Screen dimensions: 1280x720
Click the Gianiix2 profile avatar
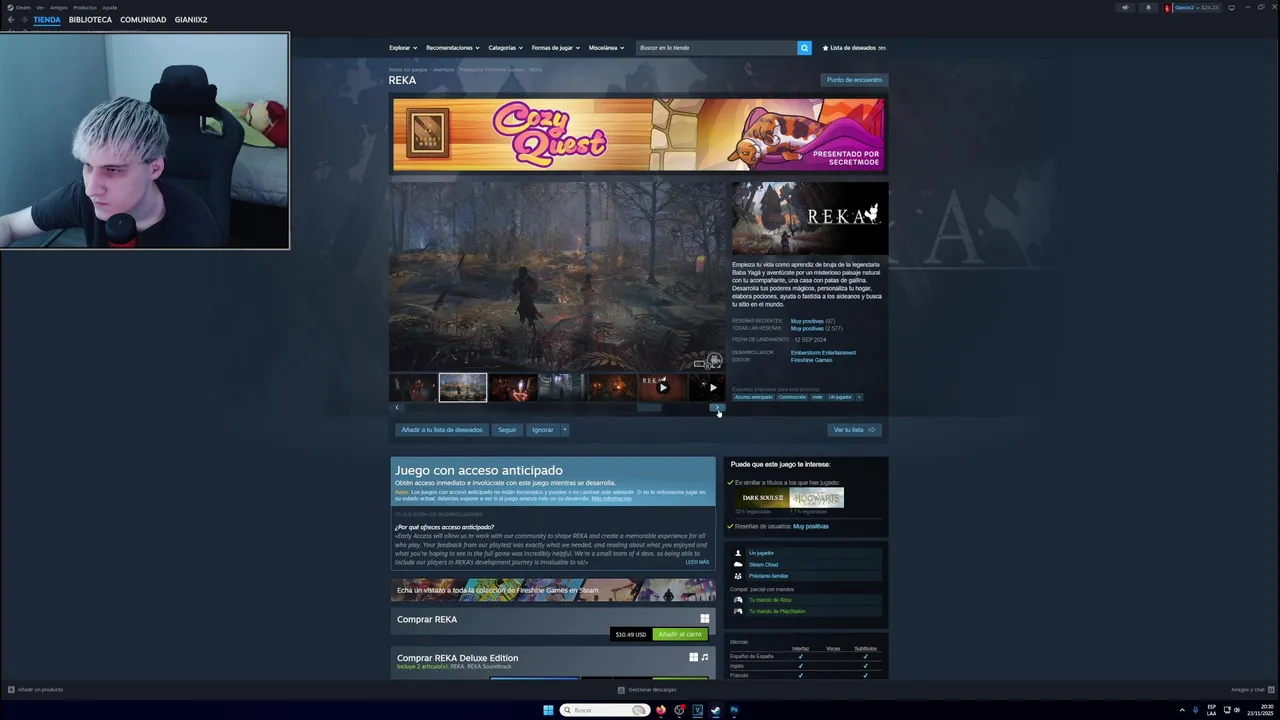click(1168, 7)
